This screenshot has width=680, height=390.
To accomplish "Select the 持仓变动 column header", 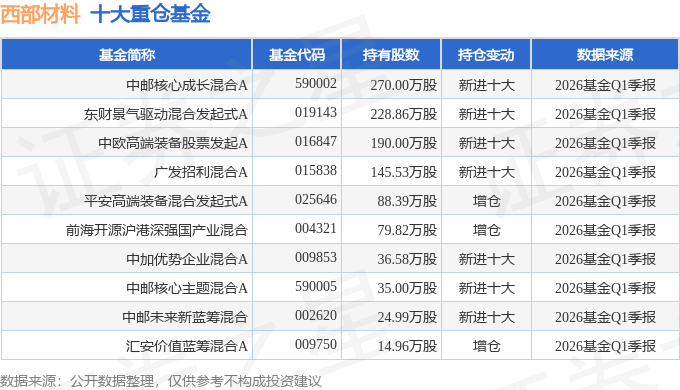I will [x=486, y=55].
